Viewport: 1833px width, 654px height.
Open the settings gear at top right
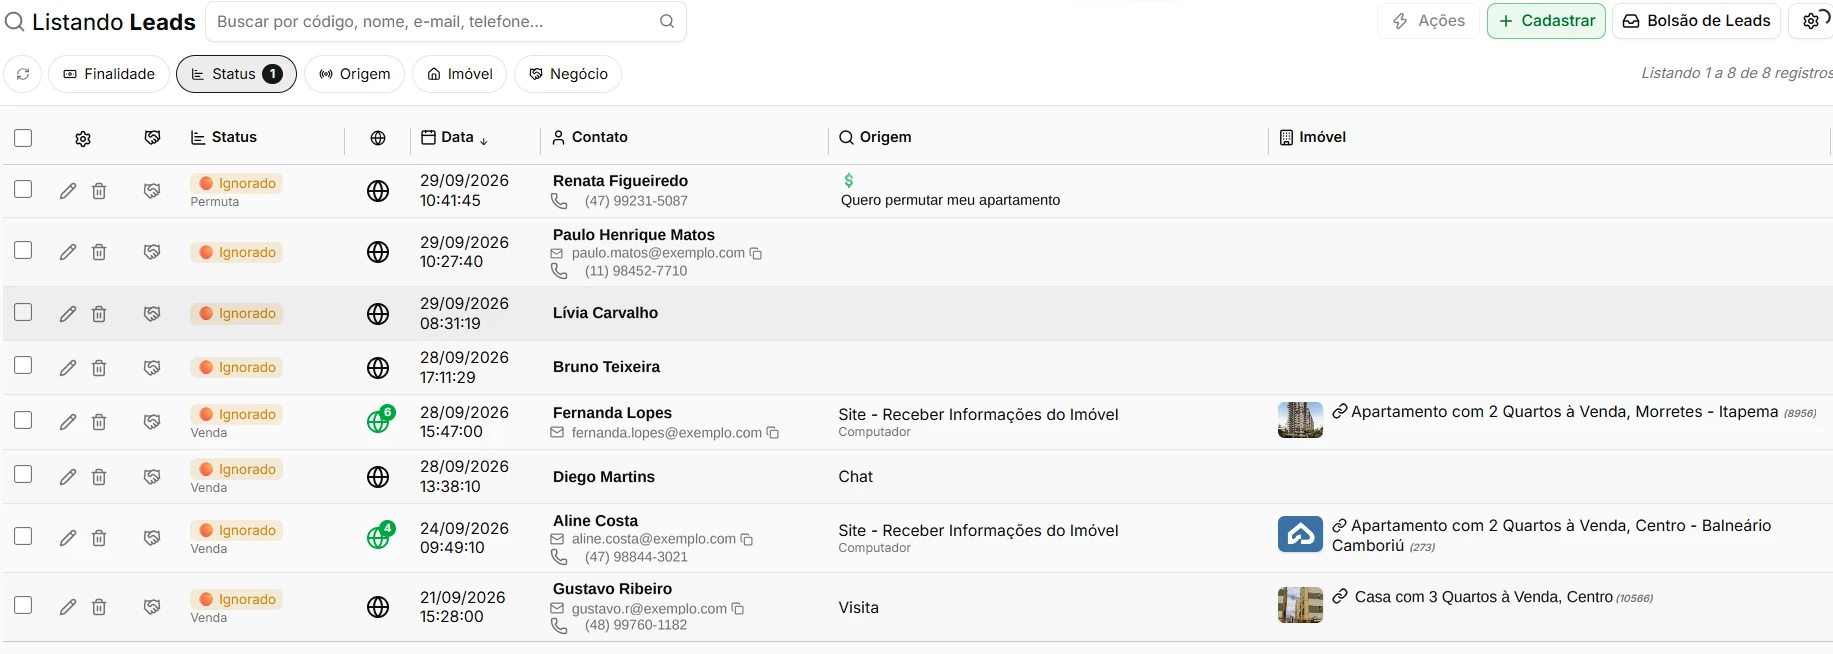1811,21
